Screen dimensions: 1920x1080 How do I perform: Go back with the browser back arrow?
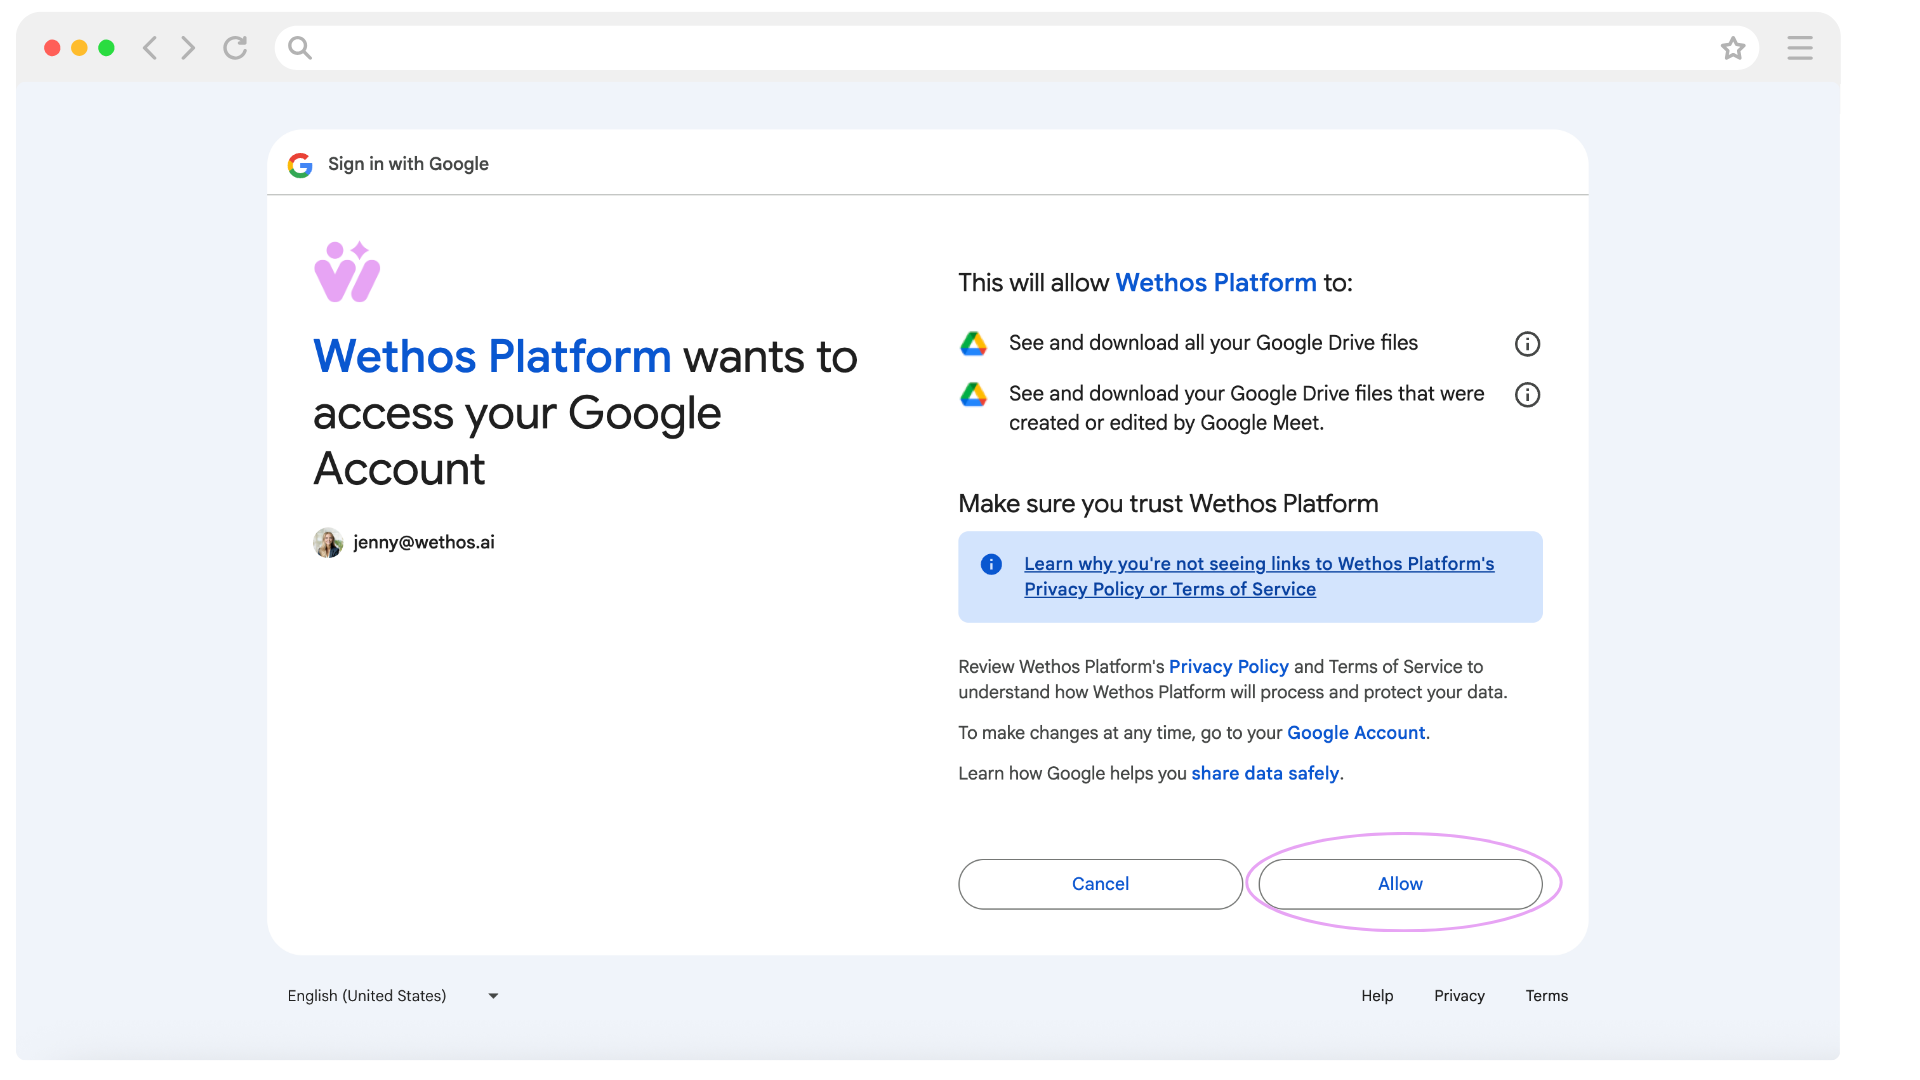[150, 48]
